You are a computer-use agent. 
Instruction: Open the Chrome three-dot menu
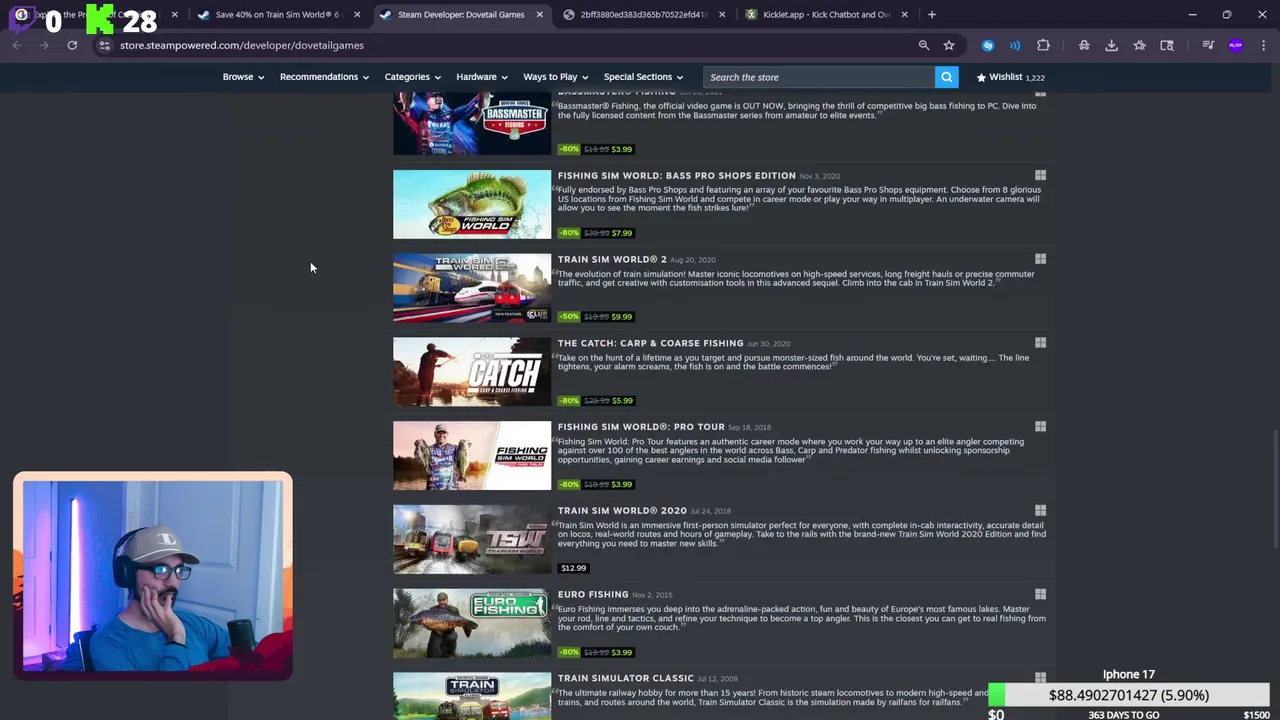[x=1264, y=45]
